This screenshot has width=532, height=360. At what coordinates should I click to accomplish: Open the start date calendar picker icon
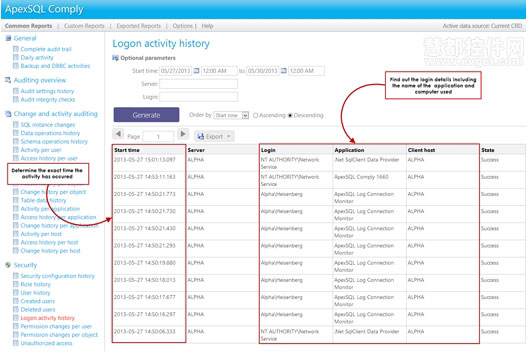point(196,71)
